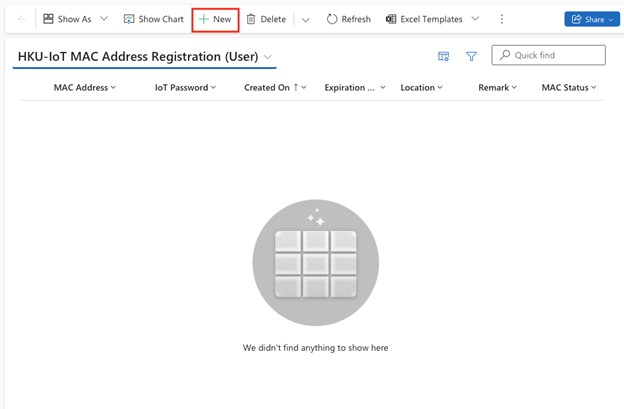Click the blue Share button
The height and width of the screenshot is (409, 624).
pyautogui.click(x=592, y=19)
